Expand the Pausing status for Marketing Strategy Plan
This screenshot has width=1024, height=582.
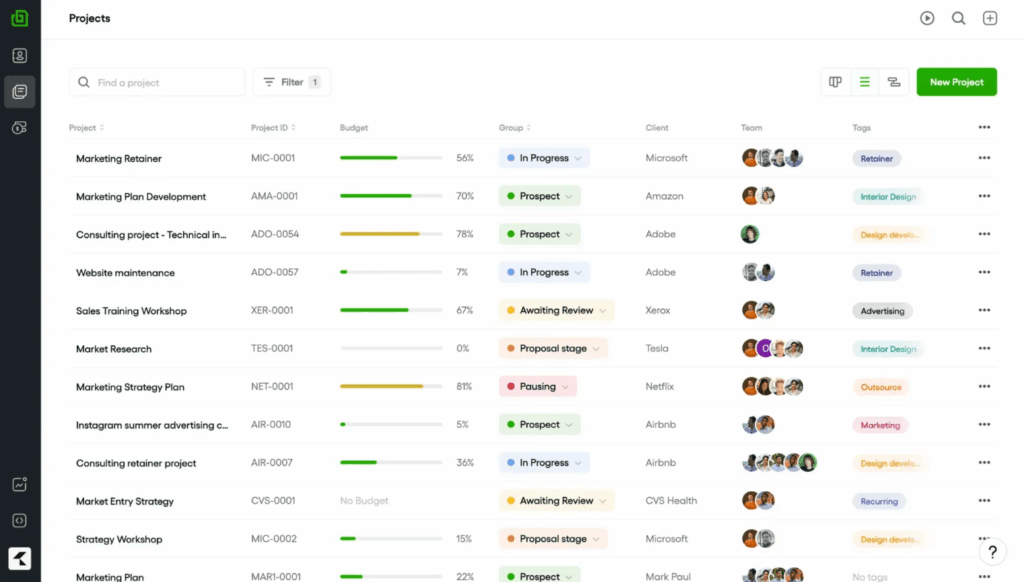tap(537, 386)
